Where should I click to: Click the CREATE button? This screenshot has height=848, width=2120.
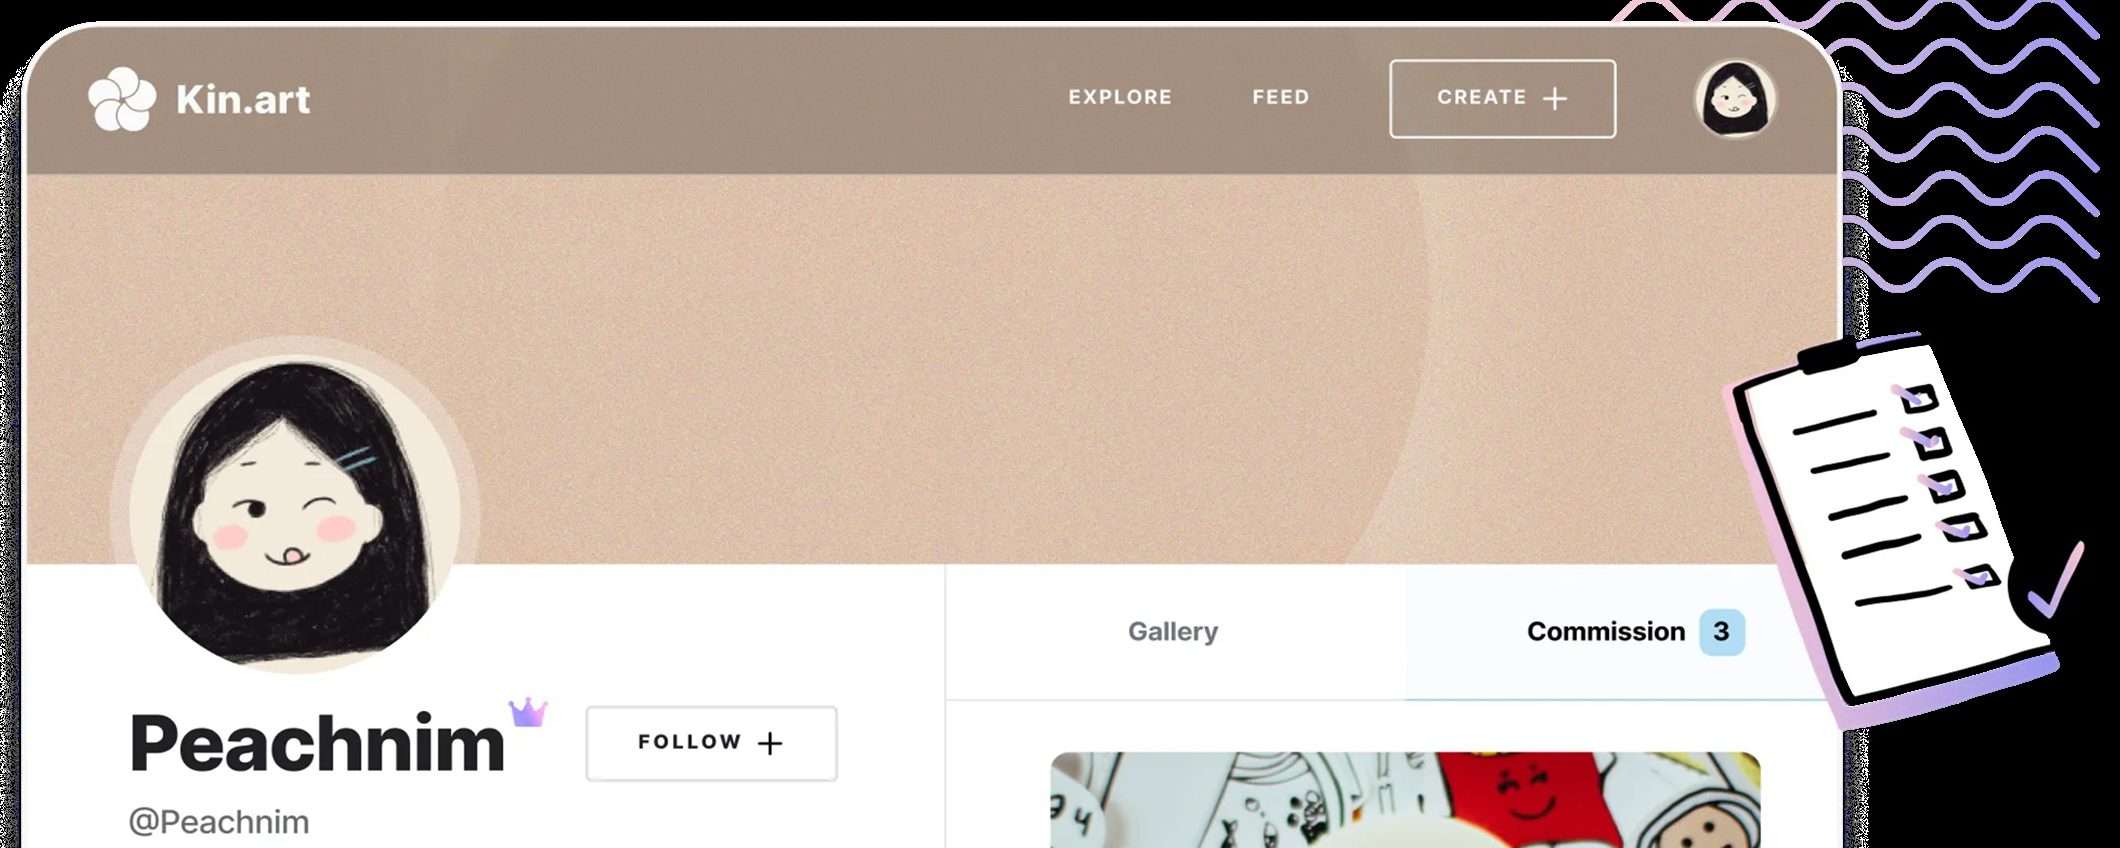tap(1502, 99)
